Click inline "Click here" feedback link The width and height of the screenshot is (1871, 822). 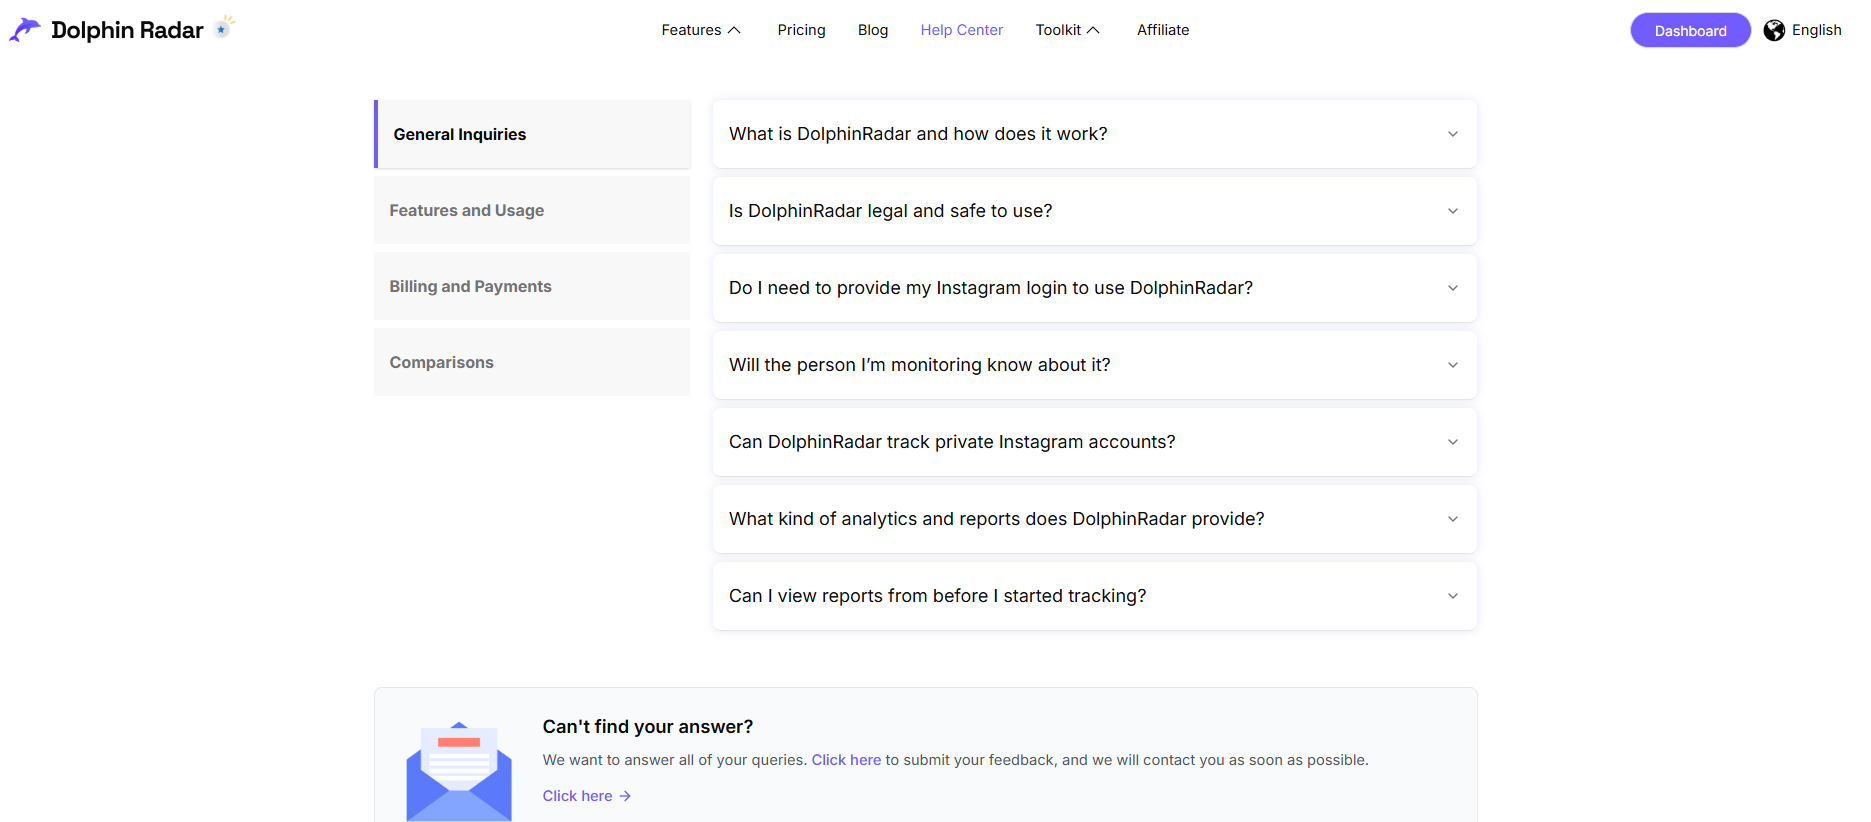(846, 760)
